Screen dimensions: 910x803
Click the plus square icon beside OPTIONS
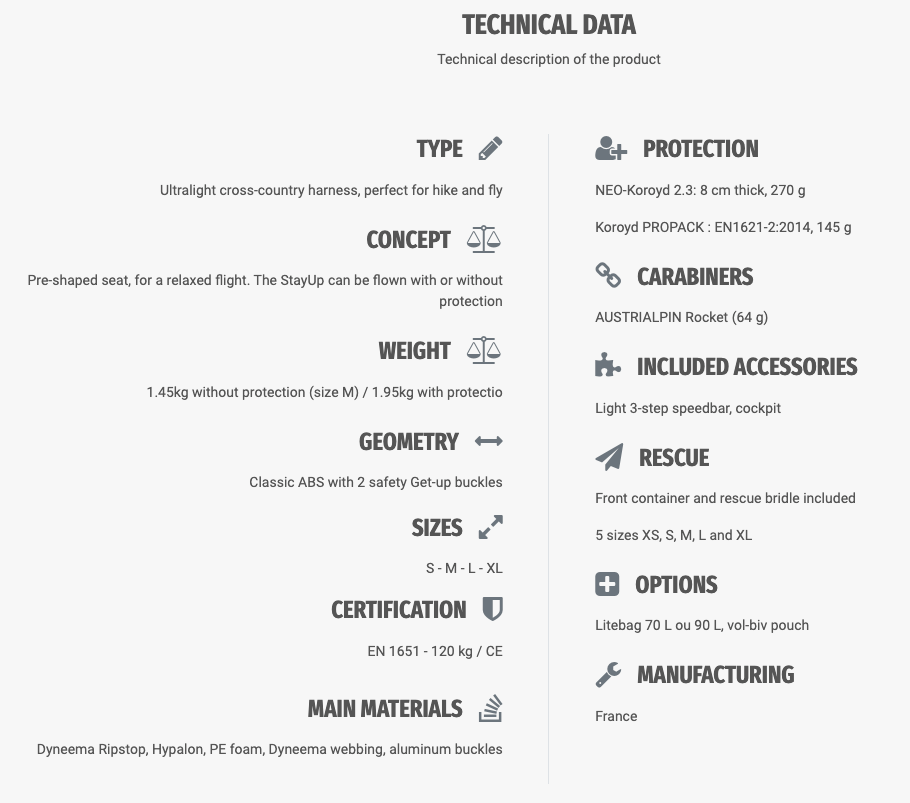(607, 584)
